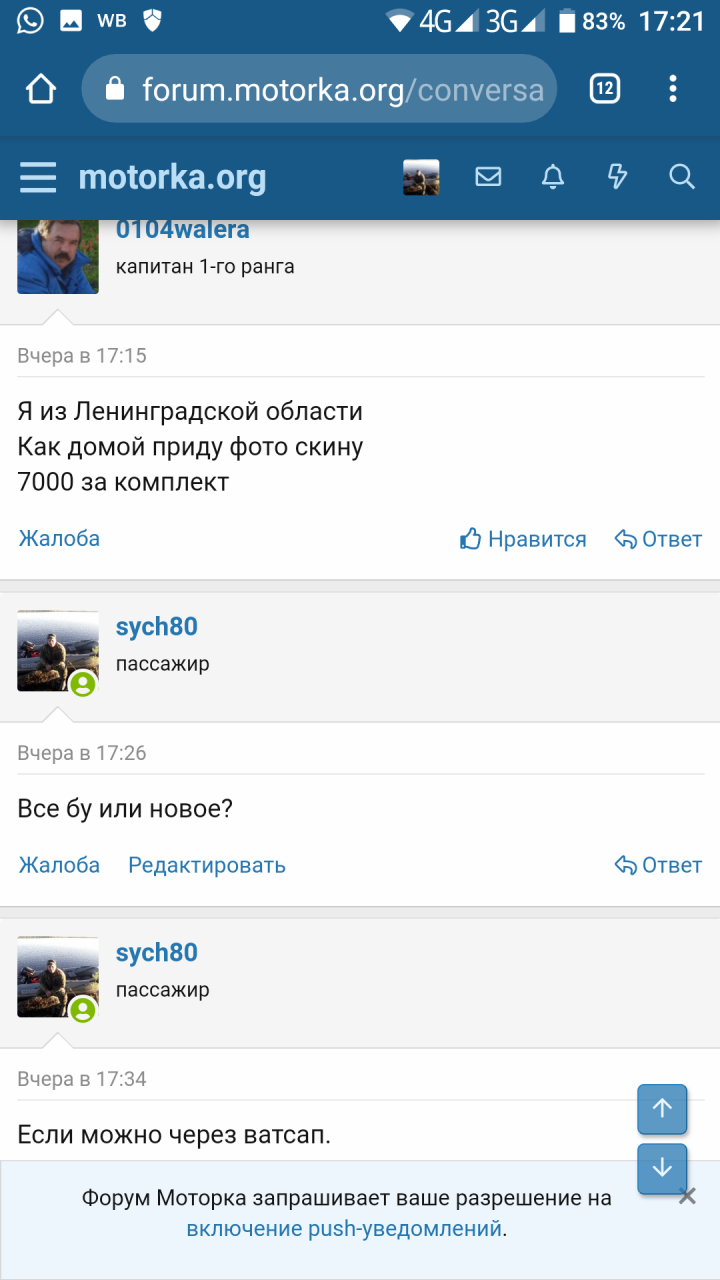Screen dimensions: 720x1280
Task: Edit the "Все бу или новое?" message
Action: coord(207,865)
